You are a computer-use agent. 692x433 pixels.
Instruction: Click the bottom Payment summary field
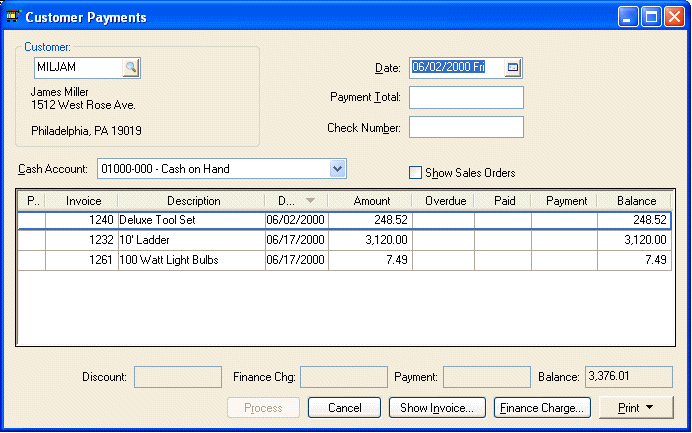(x=487, y=377)
